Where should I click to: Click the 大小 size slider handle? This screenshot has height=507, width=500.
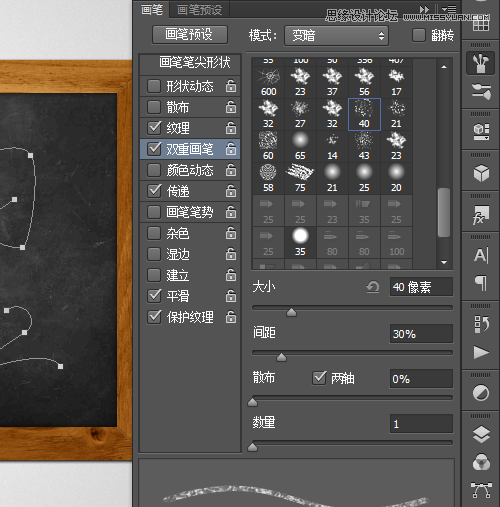click(291, 312)
